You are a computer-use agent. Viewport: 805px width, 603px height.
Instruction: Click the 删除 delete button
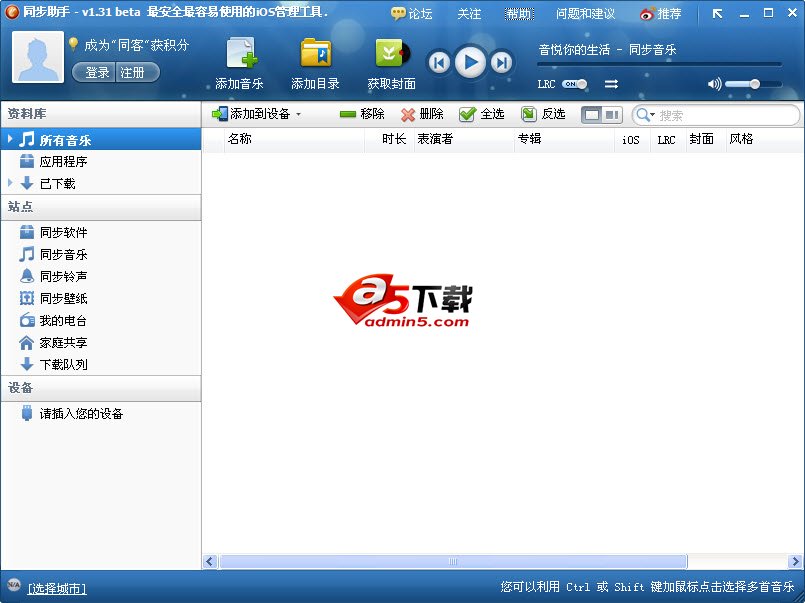pos(422,114)
